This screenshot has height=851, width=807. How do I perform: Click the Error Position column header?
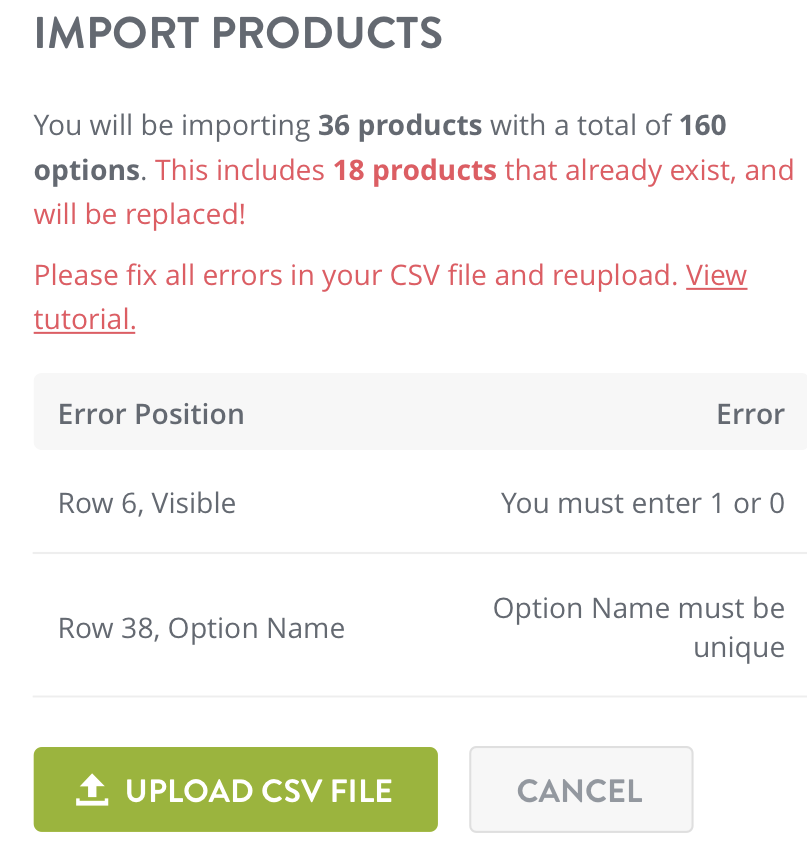150,413
